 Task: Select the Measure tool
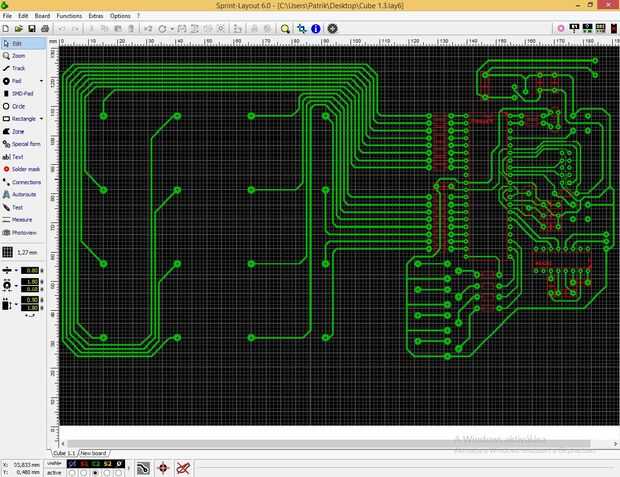(23, 220)
